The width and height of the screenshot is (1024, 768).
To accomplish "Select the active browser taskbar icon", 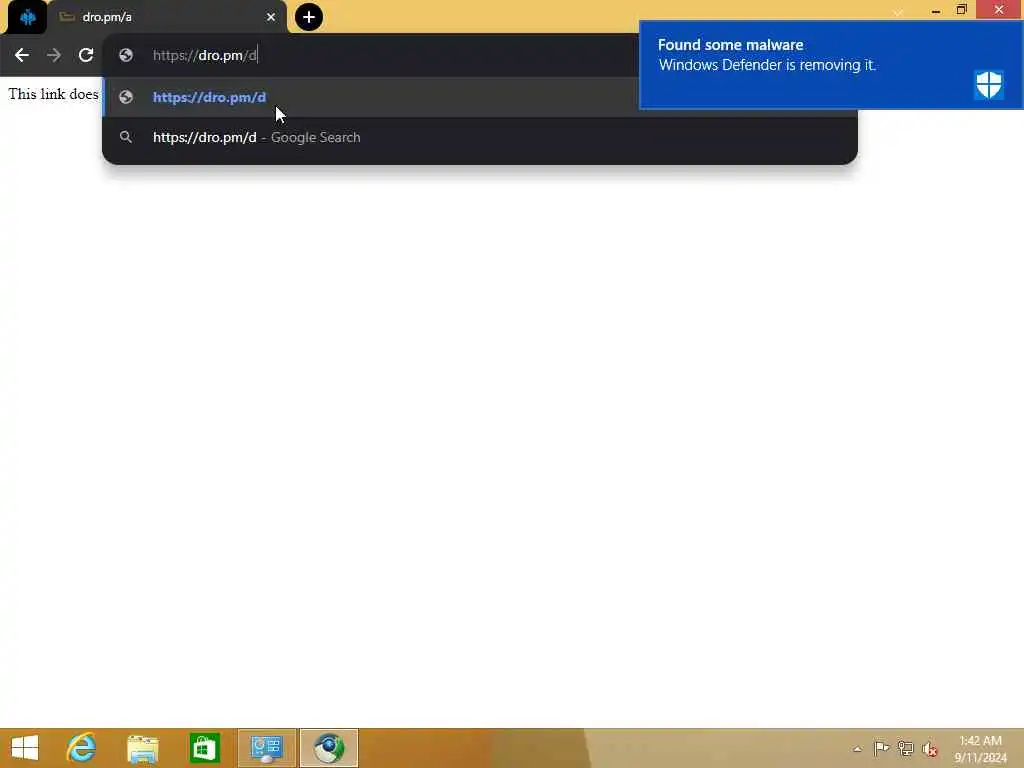I will click(x=329, y=748).
